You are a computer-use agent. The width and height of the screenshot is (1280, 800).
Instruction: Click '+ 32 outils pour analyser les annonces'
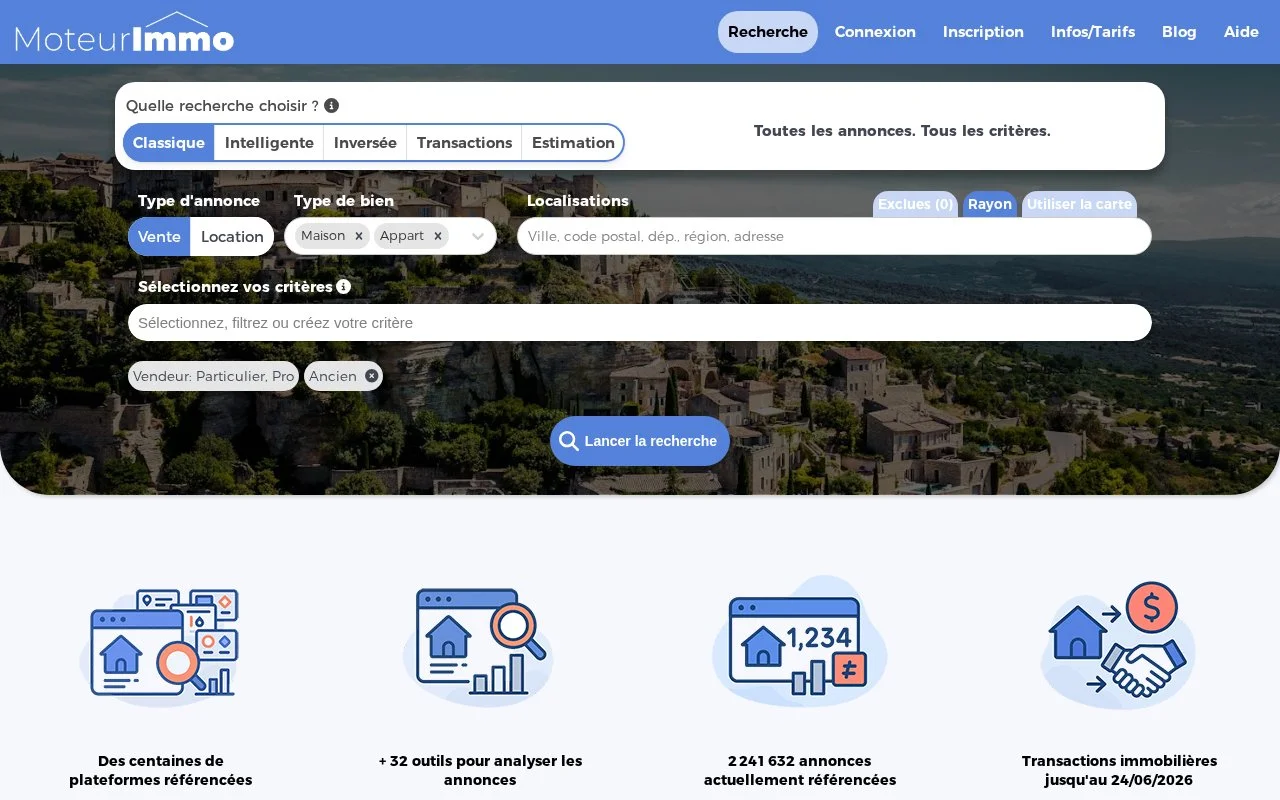480,770
